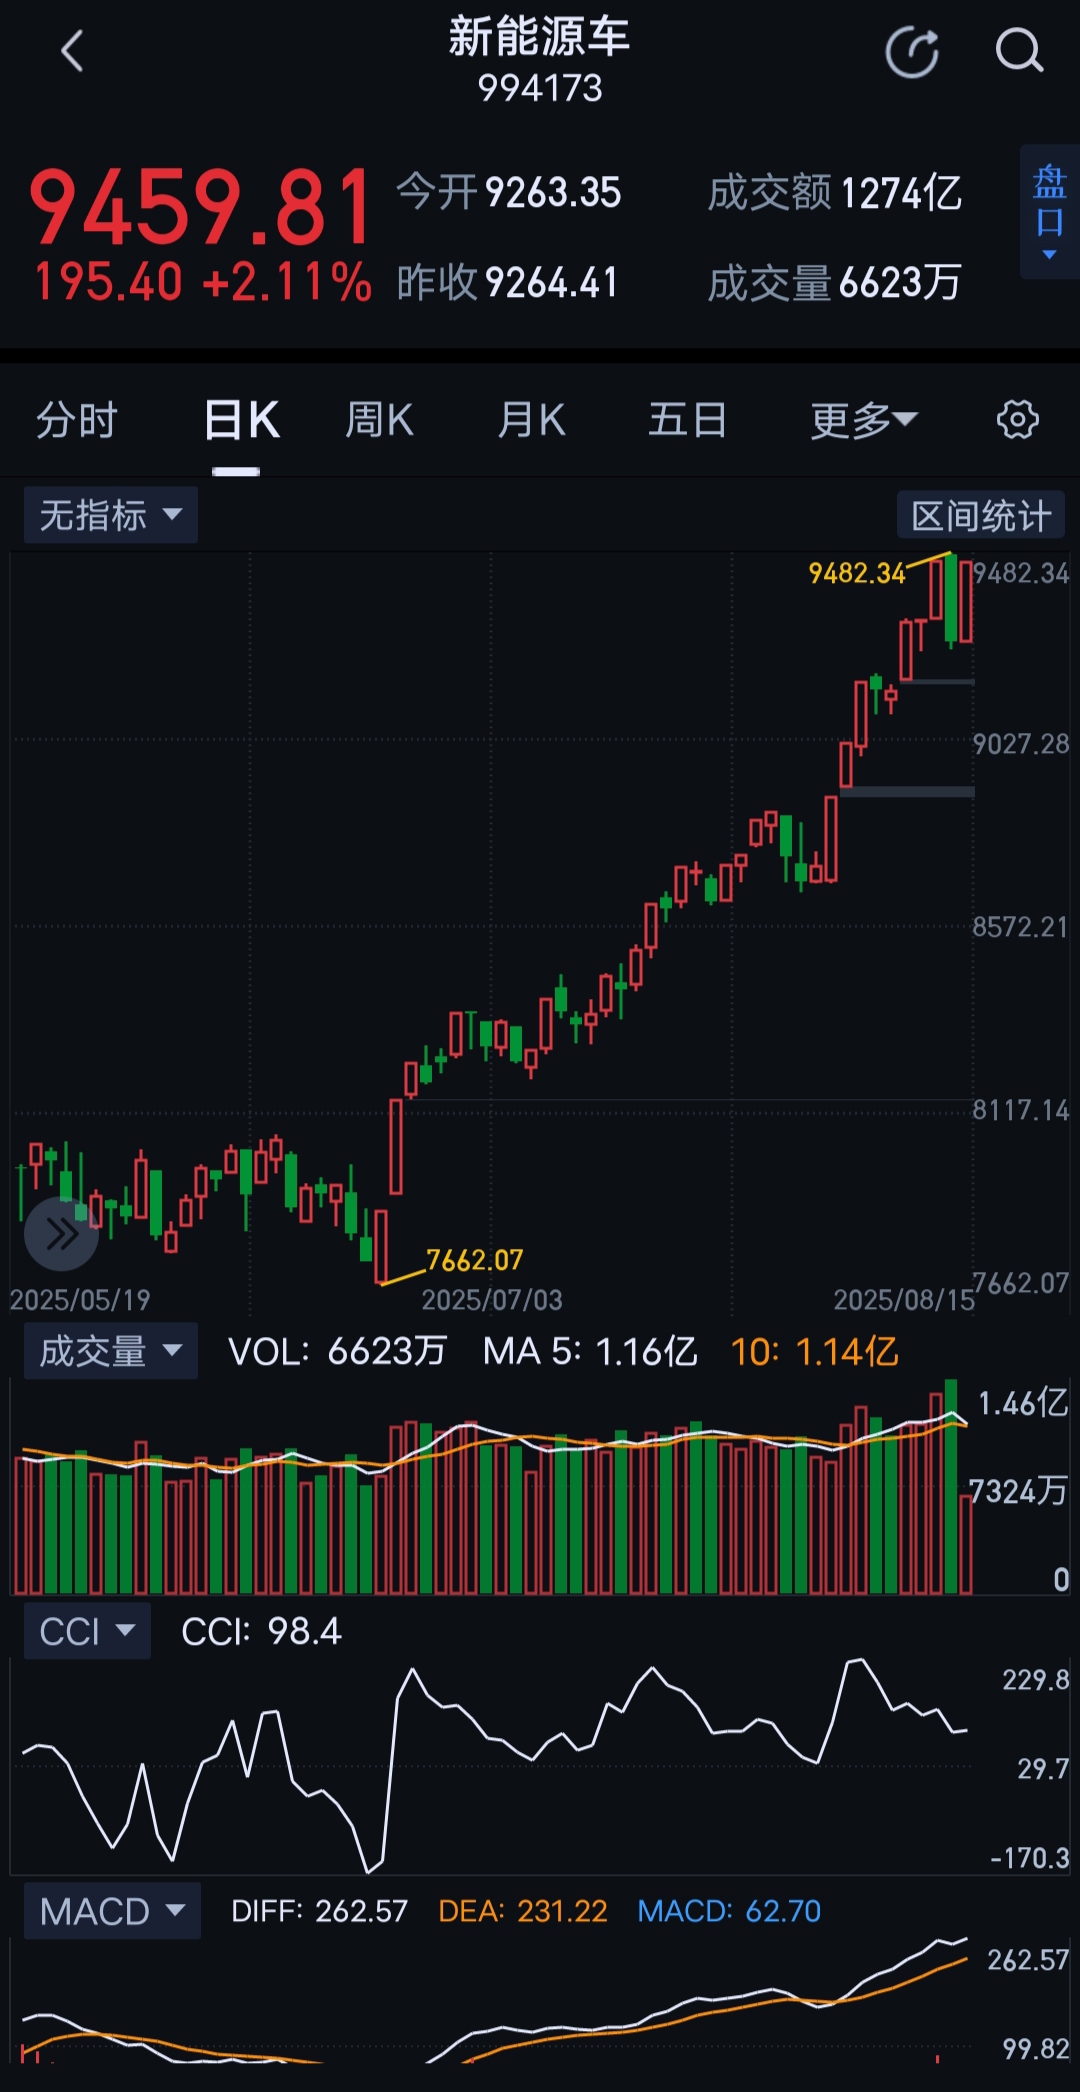Screen dimensions: 1080x2092
Task: Tap axis label 9027.28
Action: 1021,744
